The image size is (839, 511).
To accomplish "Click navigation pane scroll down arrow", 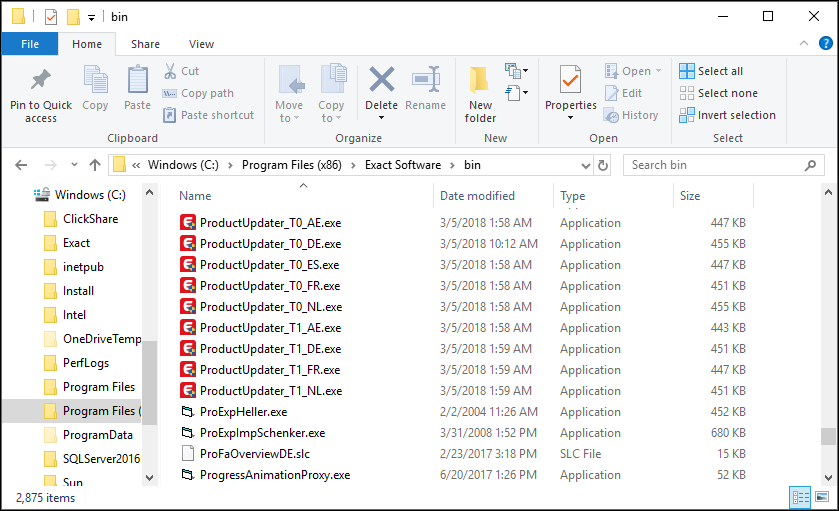I will tap(149, 478).
